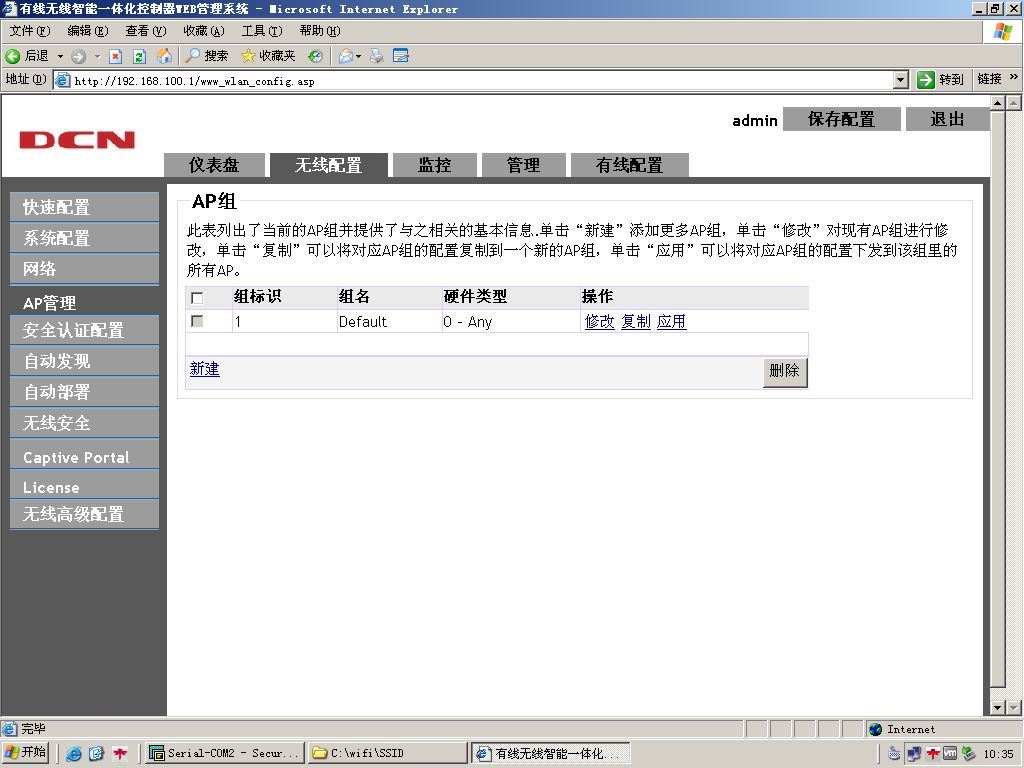Open the Back button history dropdown

tap(61, 56)
